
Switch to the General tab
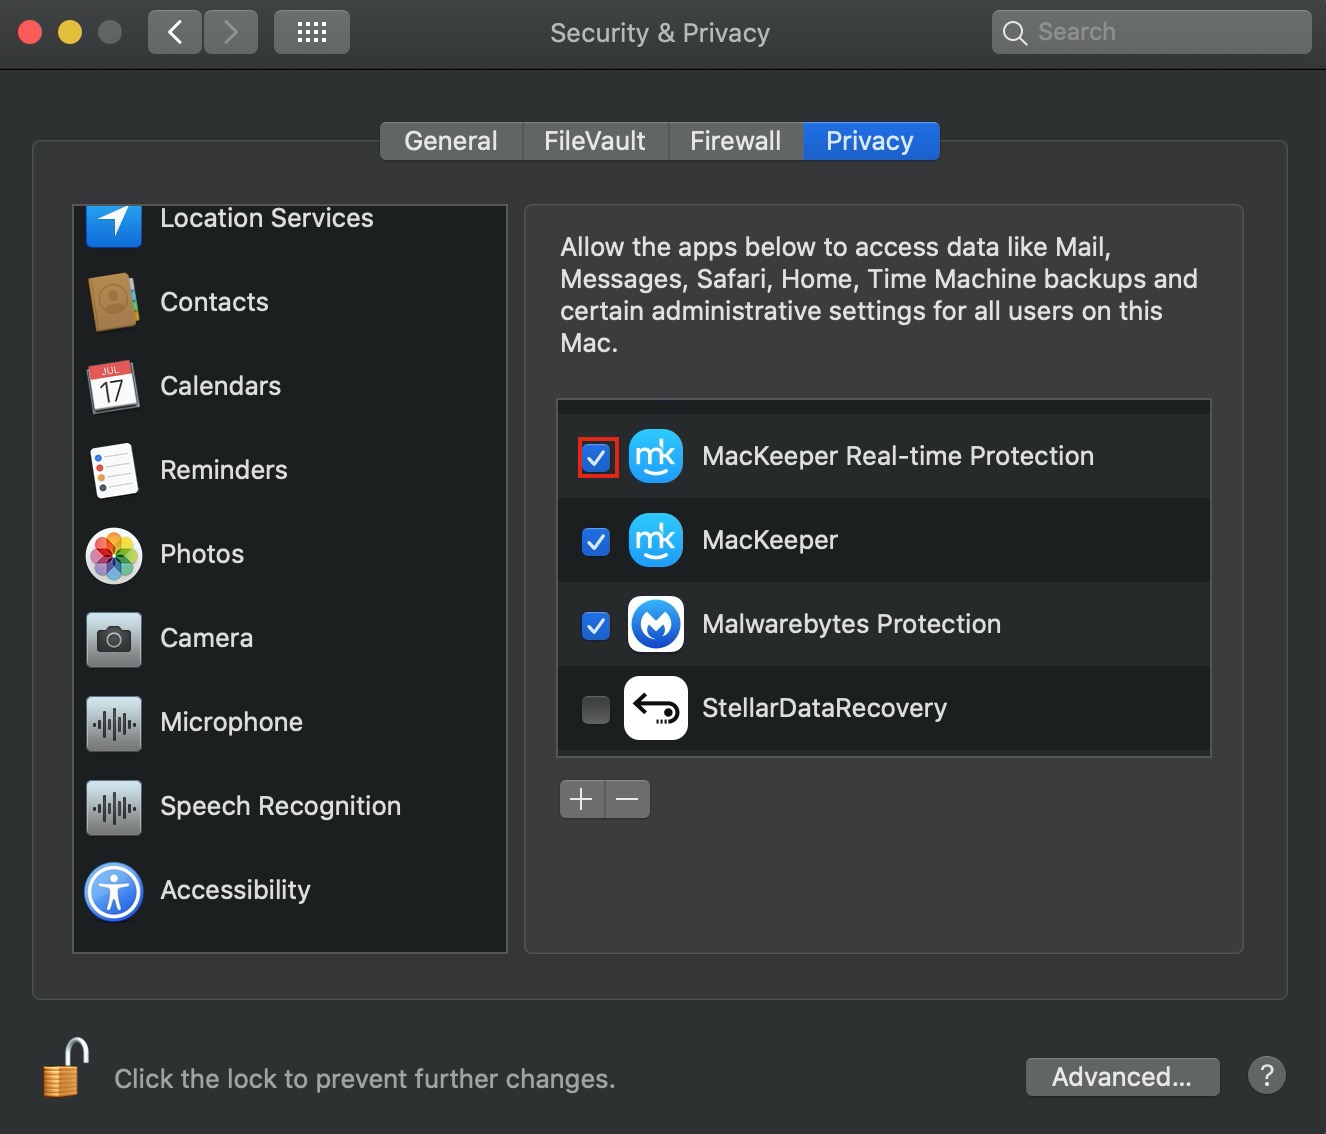[451, 141]
